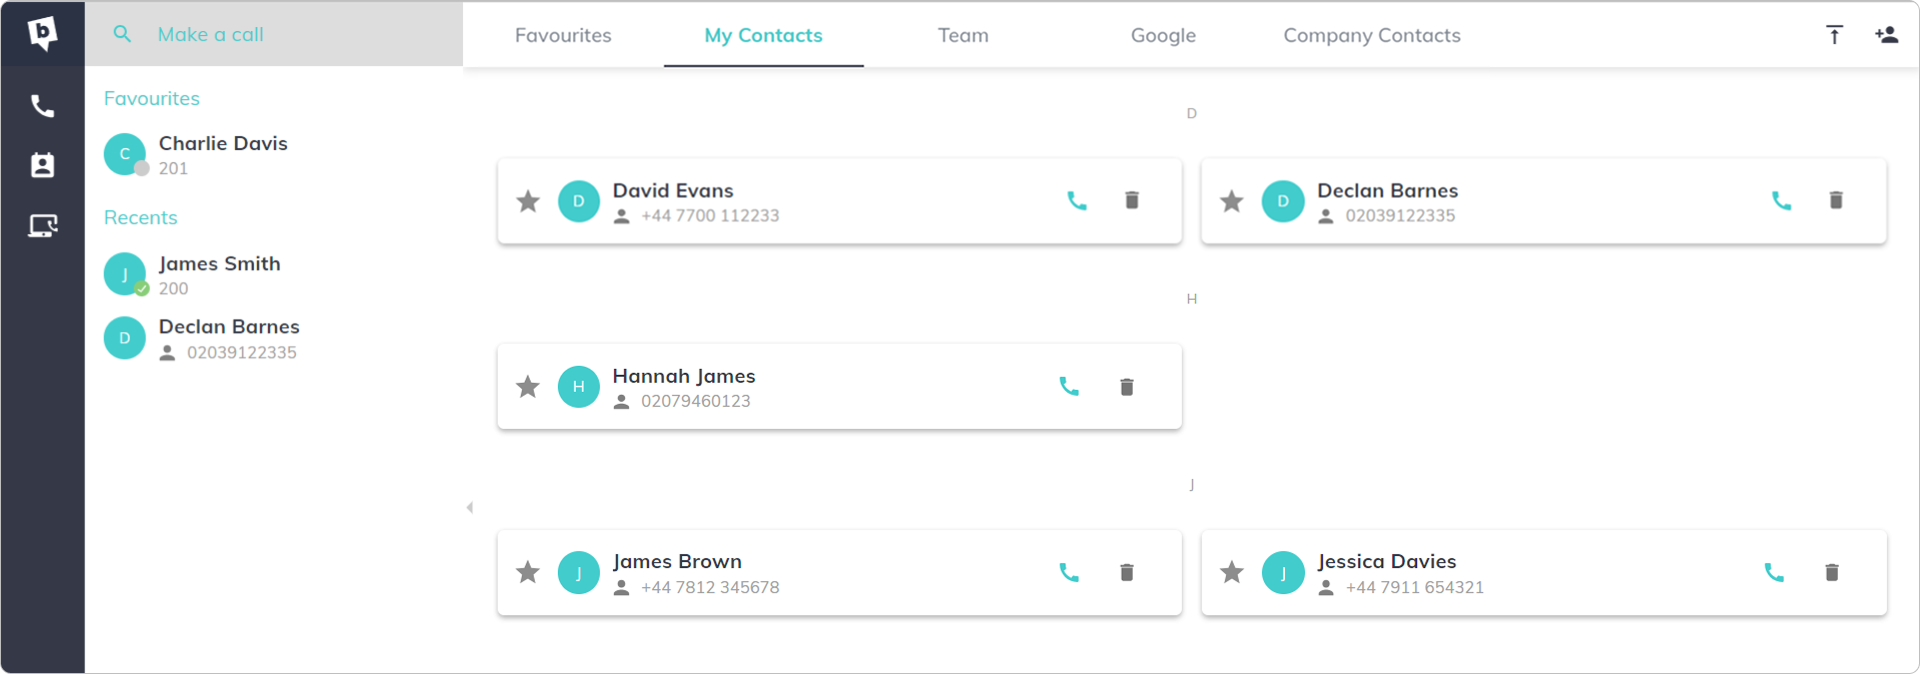
Task: Open the Google contacts tab
Action: point(1163,35)
